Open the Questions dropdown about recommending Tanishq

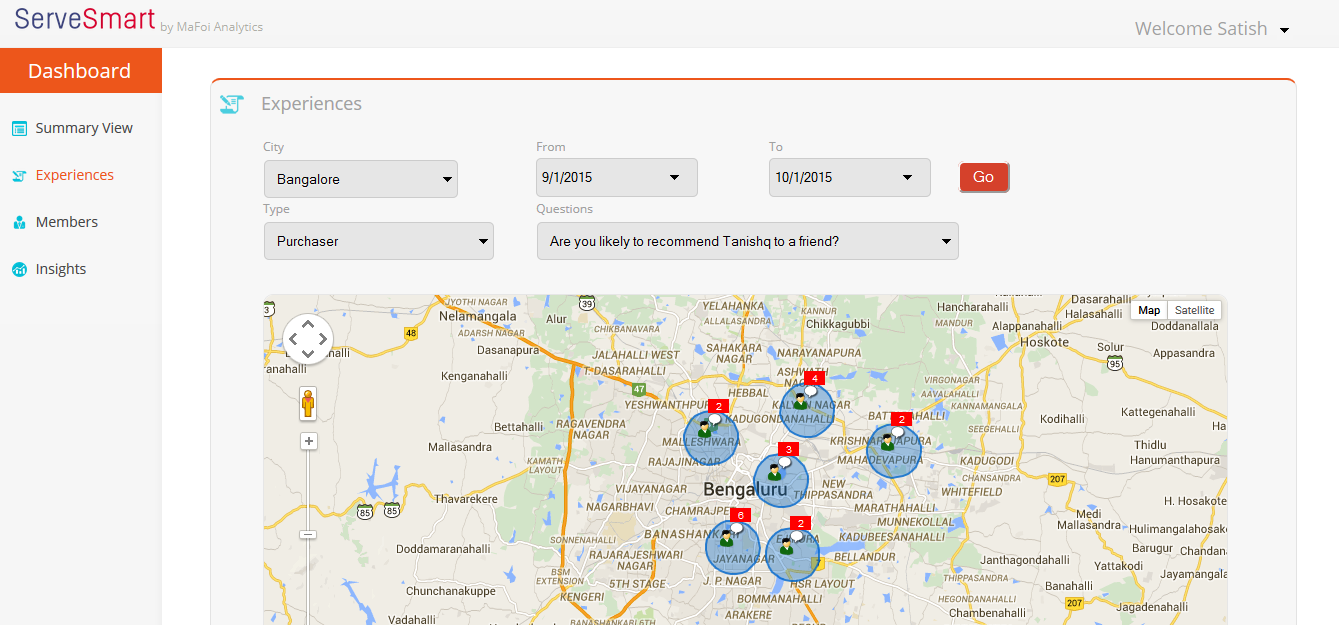(x=748, y=241)
